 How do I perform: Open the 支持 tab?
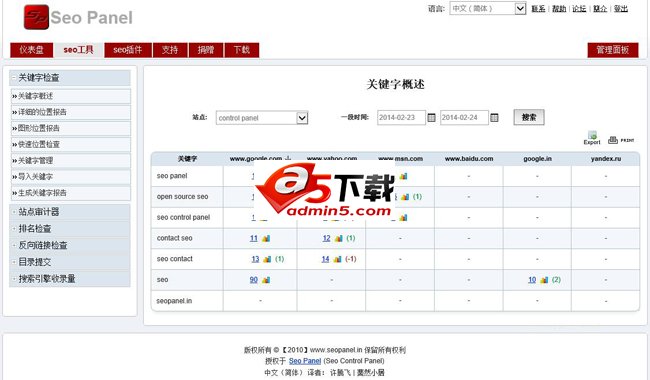click(x=170, y=50)
